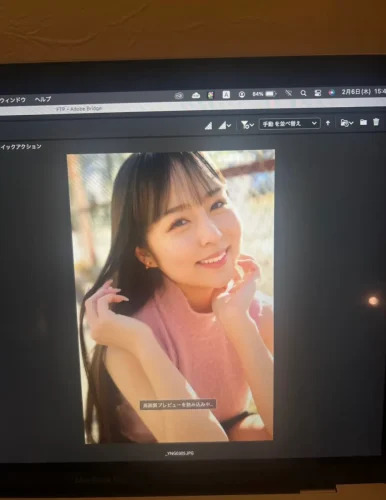The image size is (386, 500).
Task: Open the ヘルプ menu
Action: tap(43, 99)
